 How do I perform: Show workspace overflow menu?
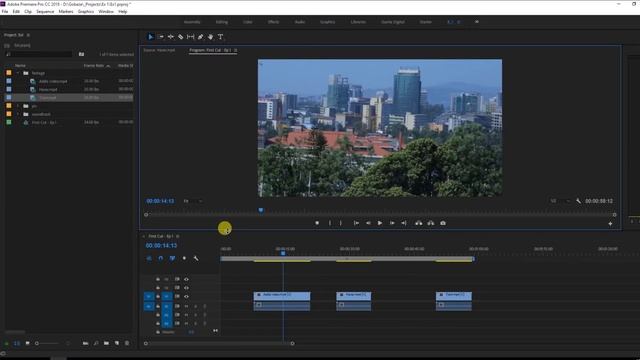click(476, 22)
